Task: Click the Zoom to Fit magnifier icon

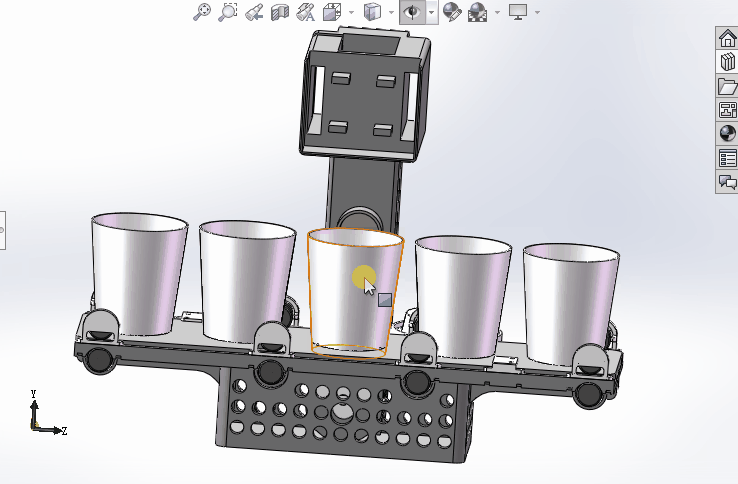Action: coord(202,12)
